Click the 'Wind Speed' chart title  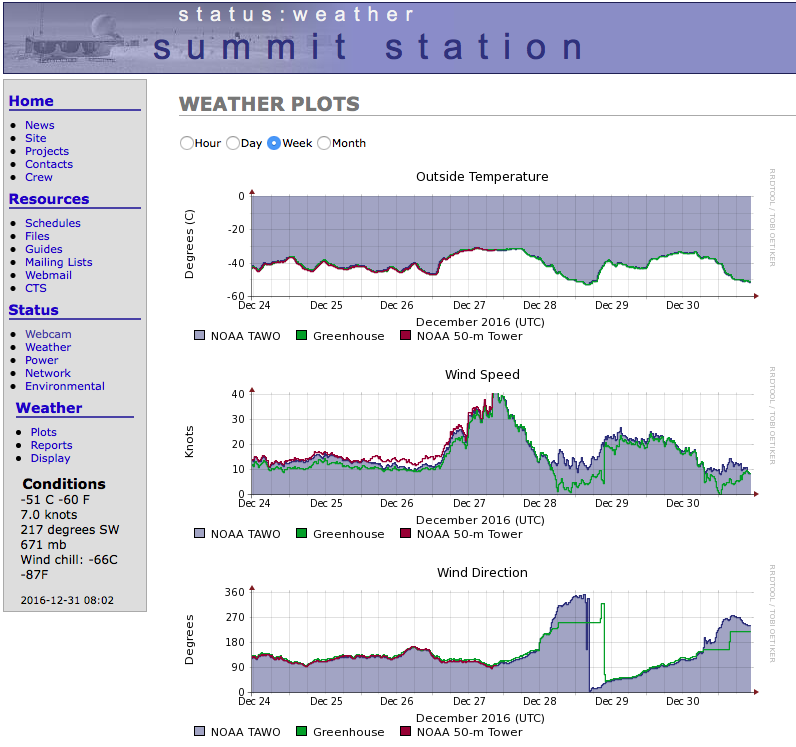[482, 375]
